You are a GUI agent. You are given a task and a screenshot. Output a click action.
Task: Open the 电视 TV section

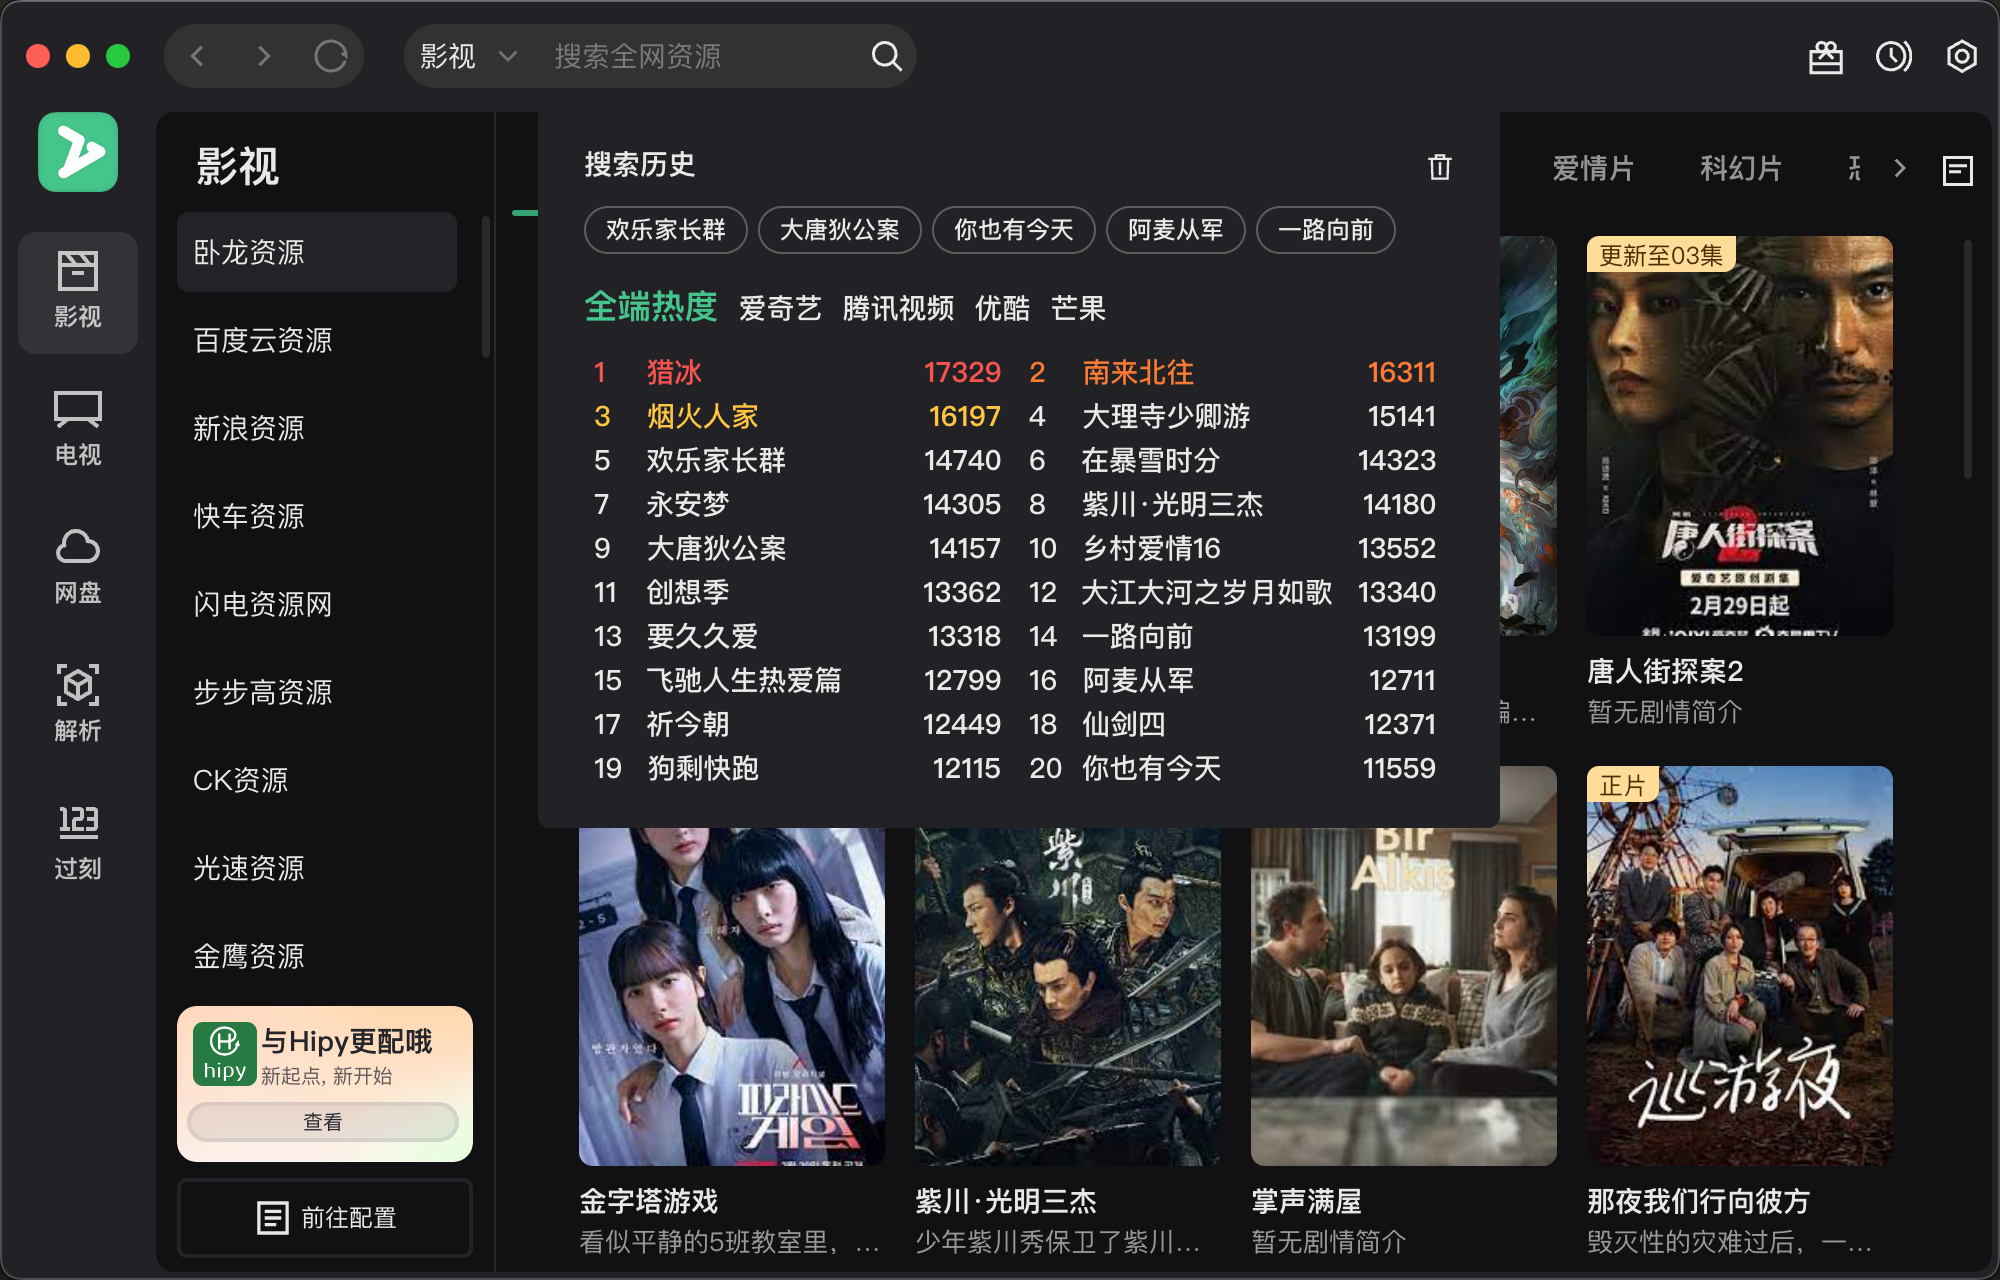pyautogui.click(x=78, y=428)
